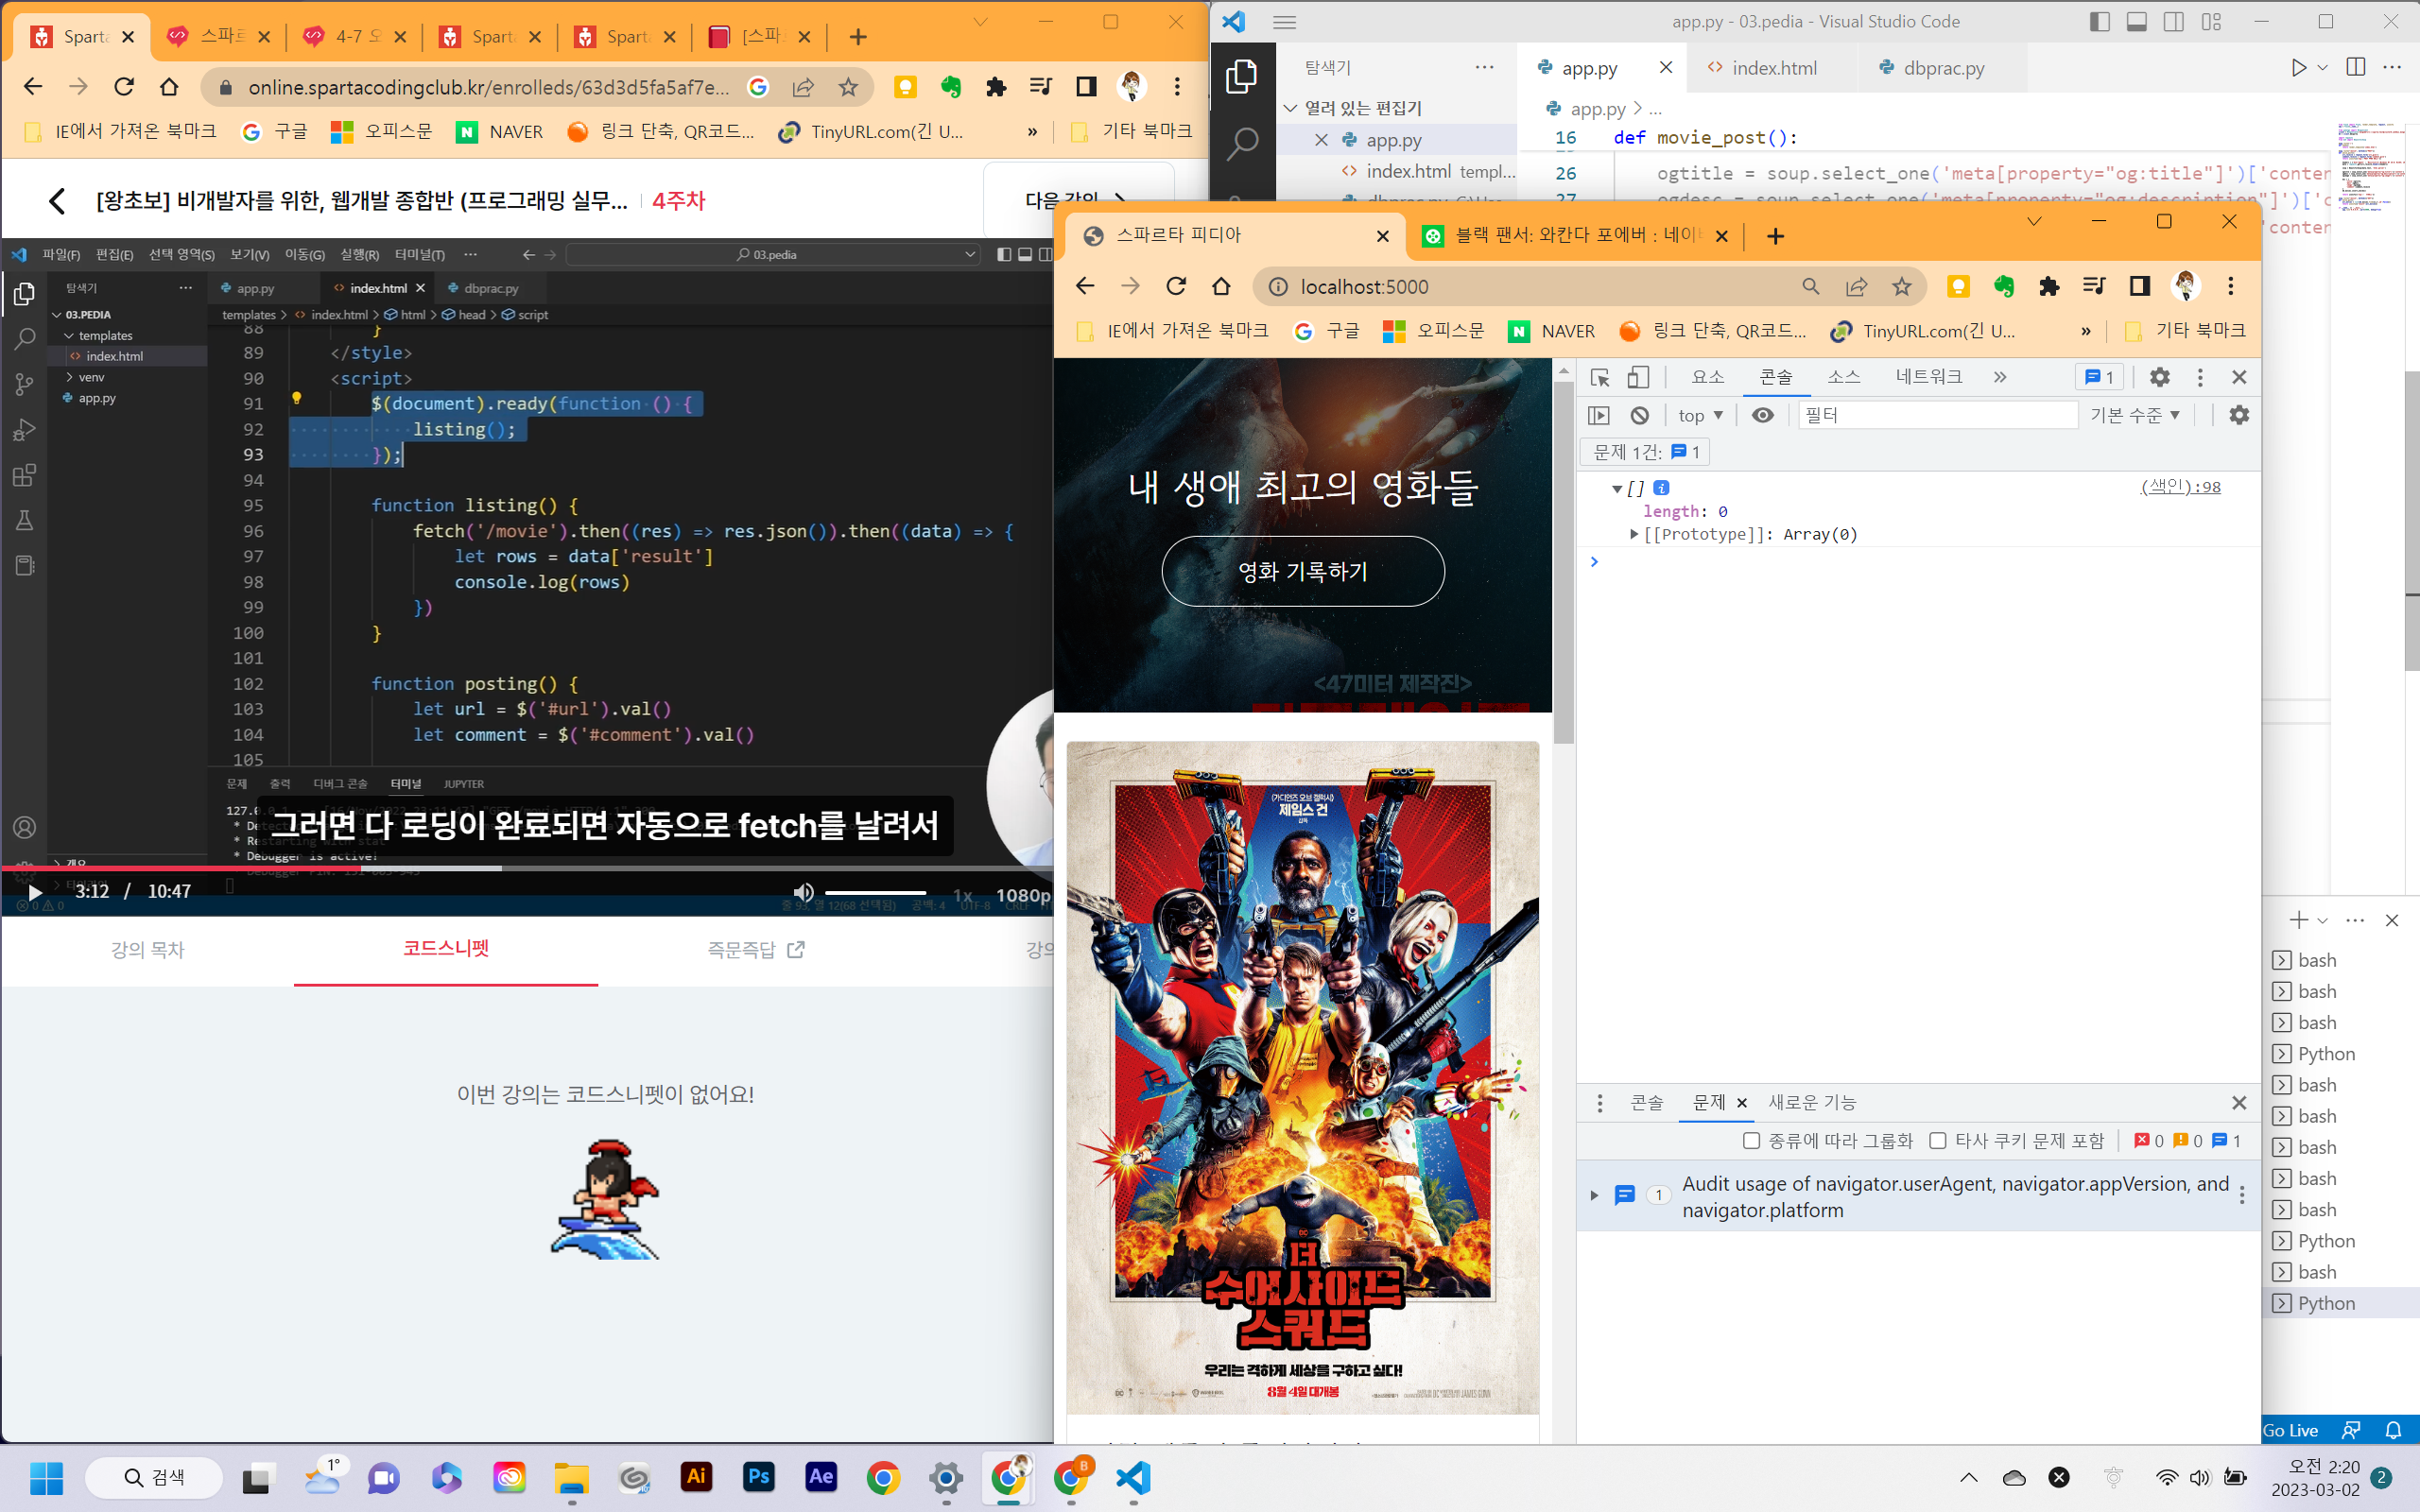Toggle device toolbar icon in DevTools

1638,377
